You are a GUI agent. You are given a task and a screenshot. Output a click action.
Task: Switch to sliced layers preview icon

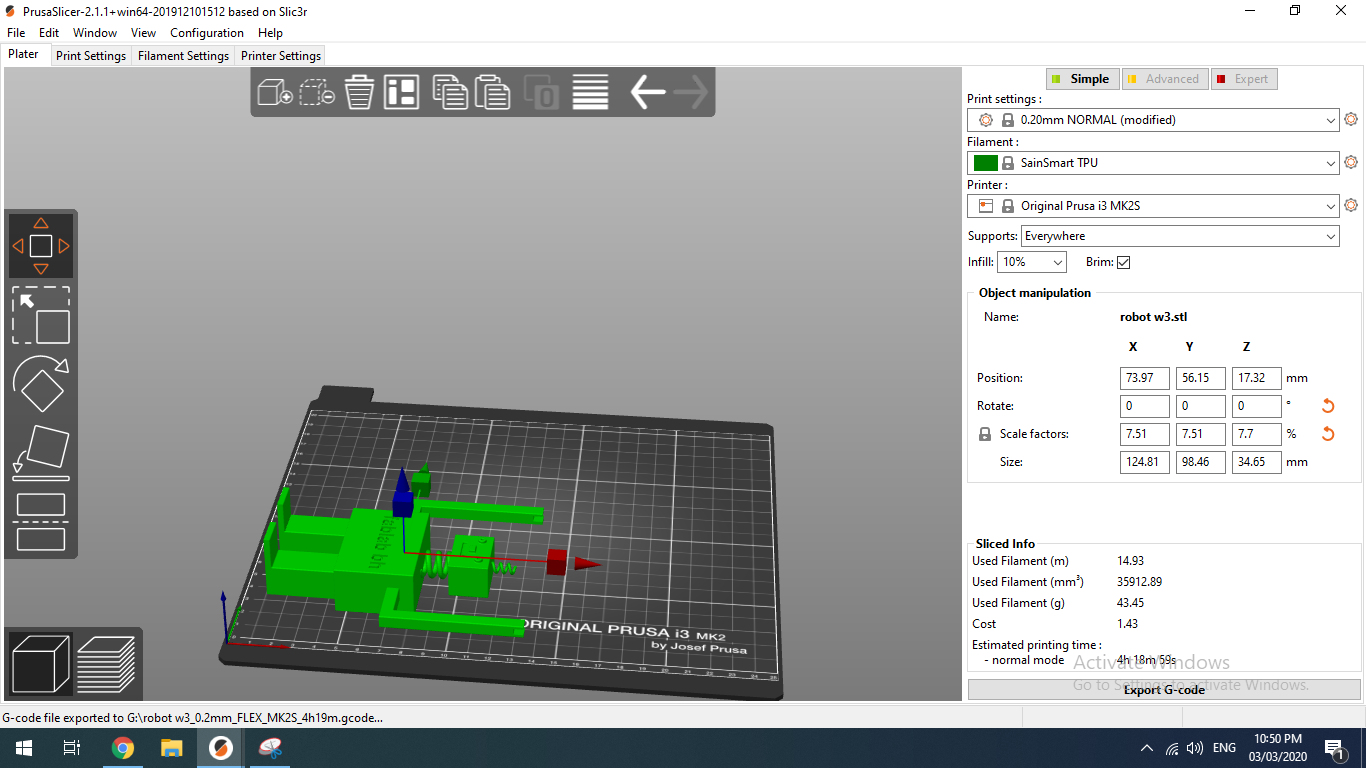point(106,665)
